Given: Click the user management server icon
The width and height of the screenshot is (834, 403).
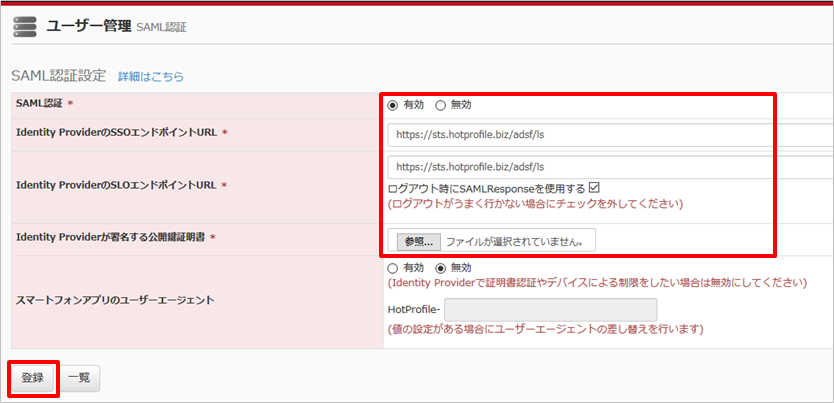Looking at the screenshot, I should (24, 26).
